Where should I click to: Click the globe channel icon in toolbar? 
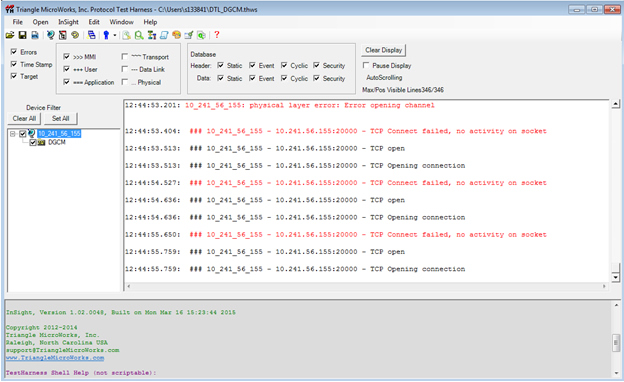(x=50, y=35)
